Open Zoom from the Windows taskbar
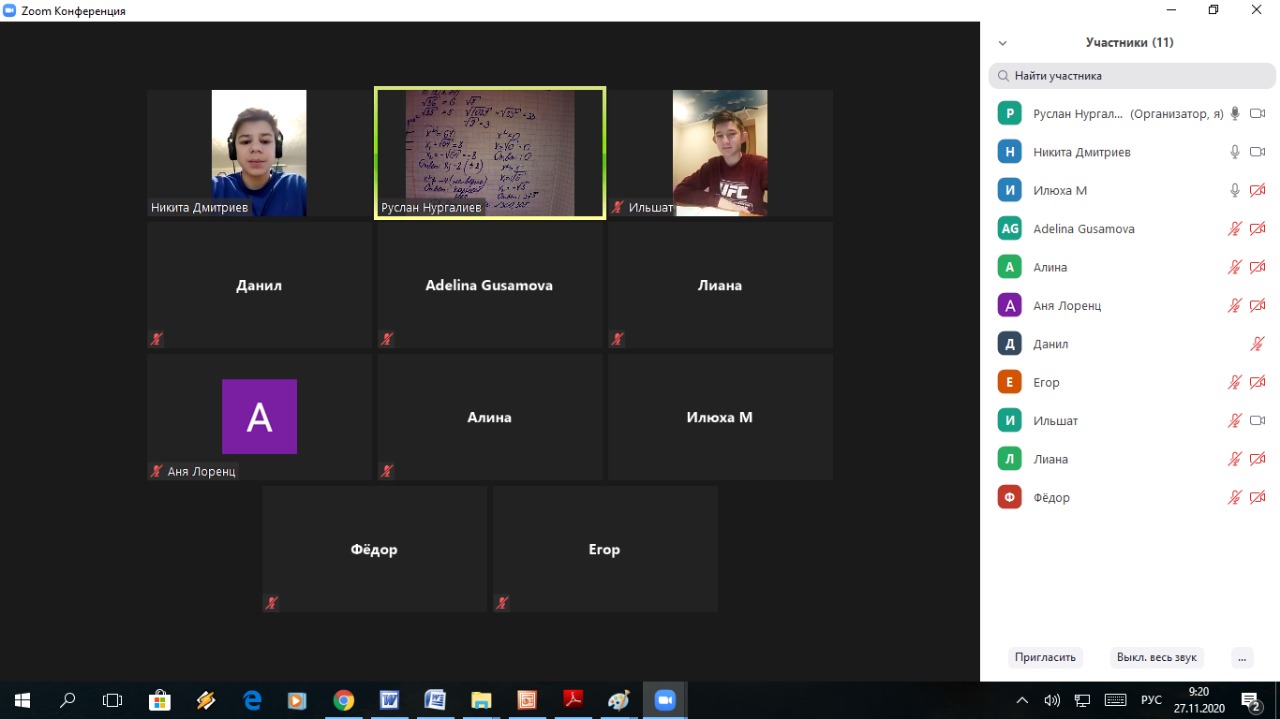This screenshot has width=1280, height=719. tap(664, 700)
